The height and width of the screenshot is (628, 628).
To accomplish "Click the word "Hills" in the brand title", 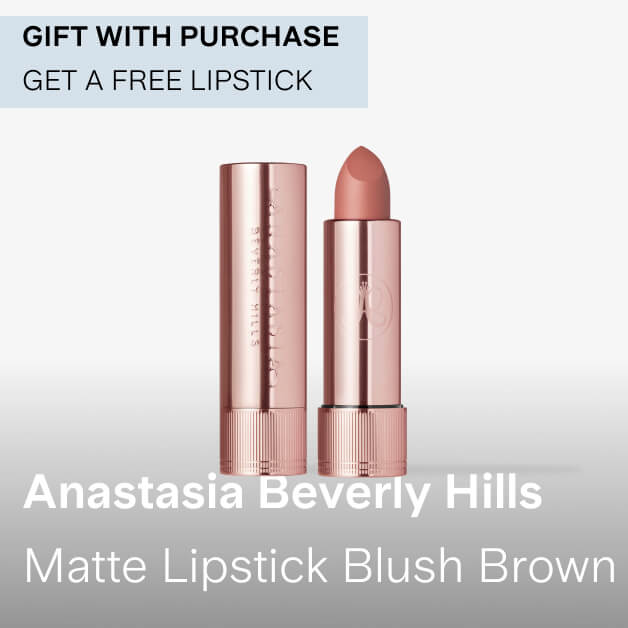I will click(x=494, y=491).
